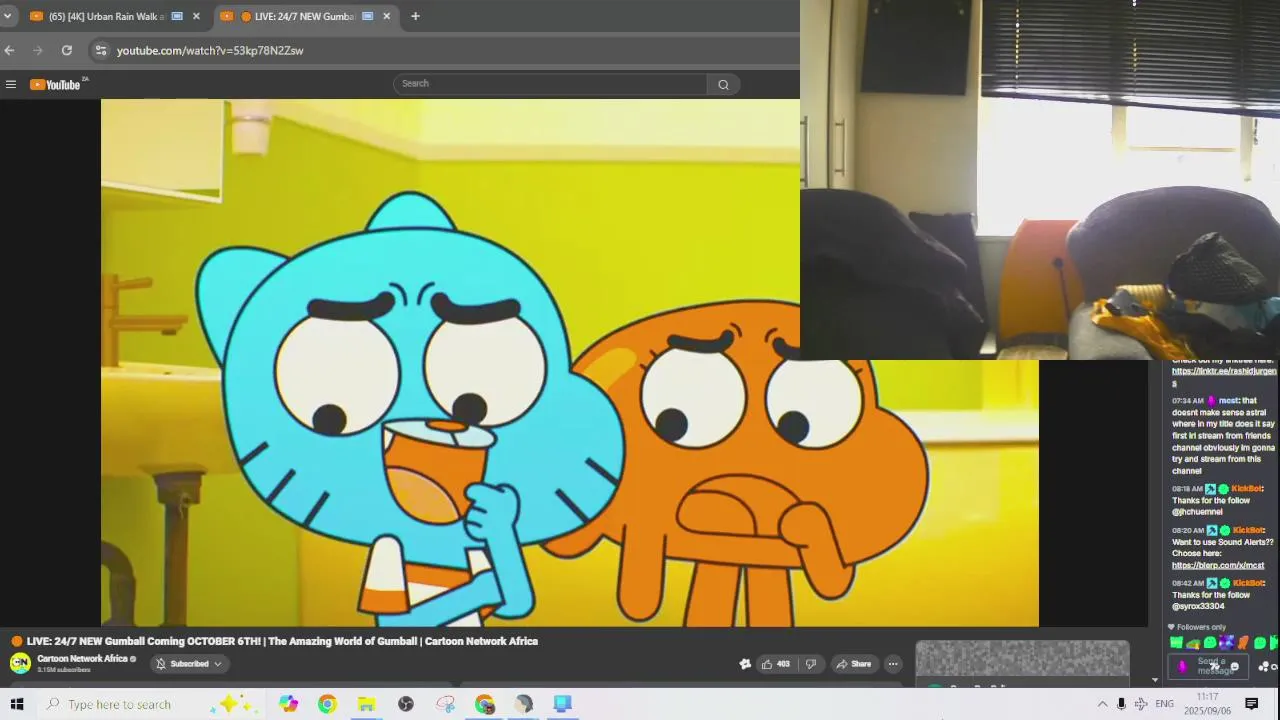1280x720 pixels.
Task: Switch to the LIVE 24/7 NEW Gumball tab
Action: click(304, 16)
